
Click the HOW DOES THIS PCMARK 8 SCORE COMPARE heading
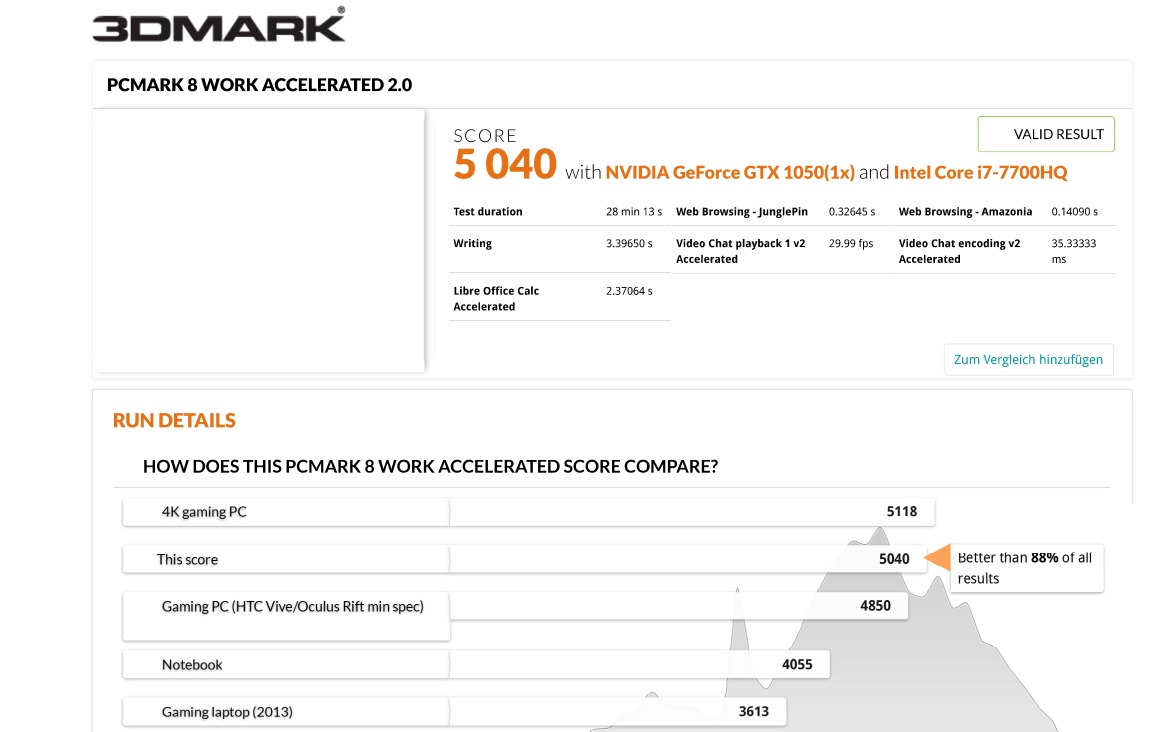[x=431, y=466]
